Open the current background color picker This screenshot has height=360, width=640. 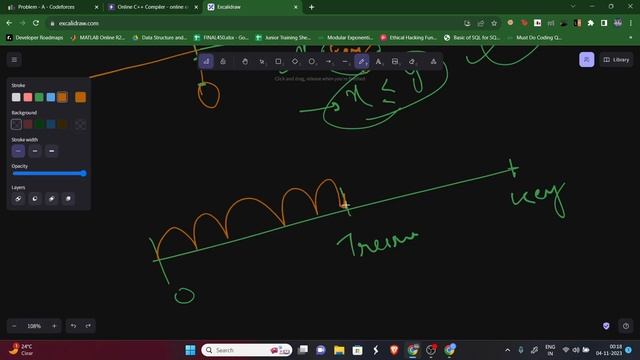click(80, 124)
